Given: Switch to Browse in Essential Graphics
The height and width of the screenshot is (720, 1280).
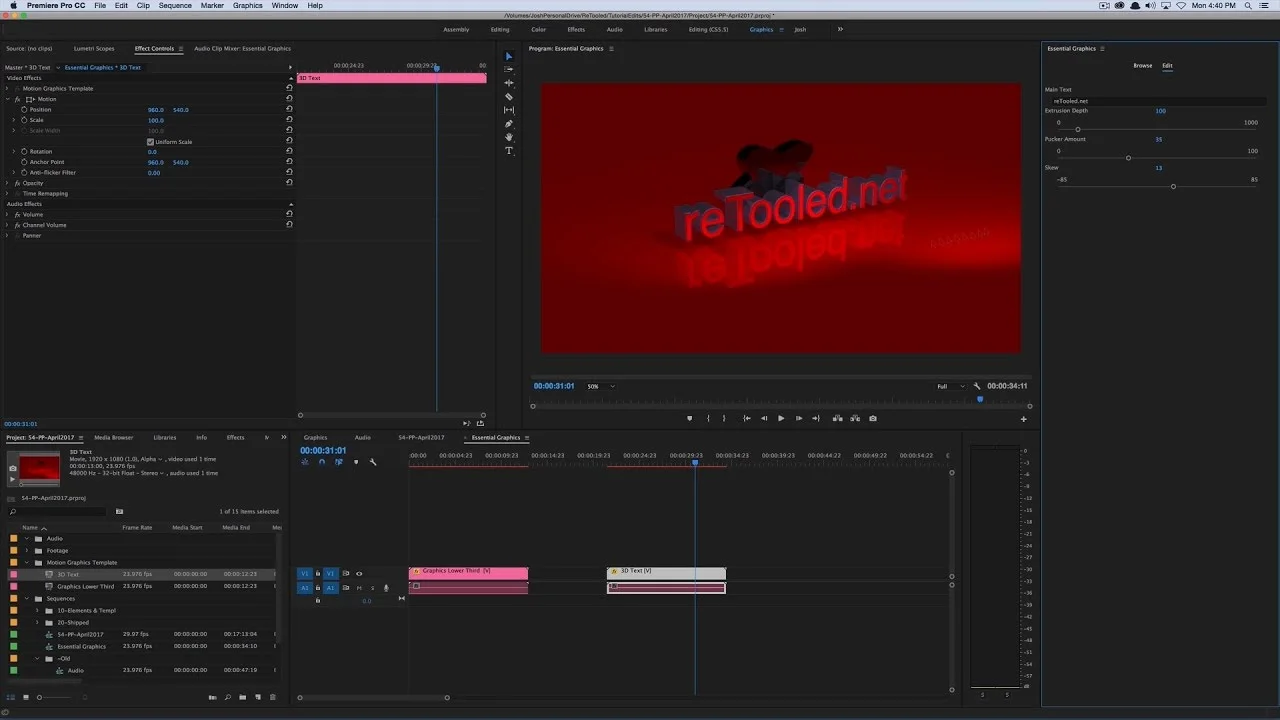Looking at the screenshot, I should coord(1142,66).
